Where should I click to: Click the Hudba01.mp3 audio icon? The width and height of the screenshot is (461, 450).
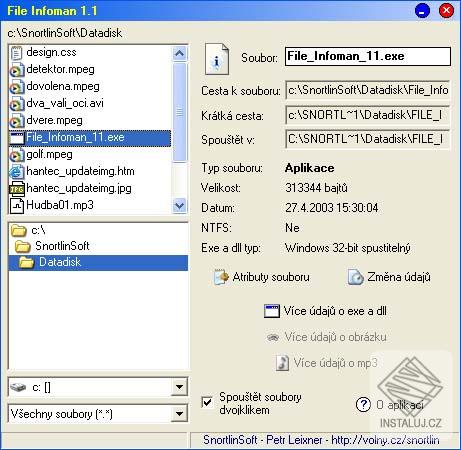(17, 206)
